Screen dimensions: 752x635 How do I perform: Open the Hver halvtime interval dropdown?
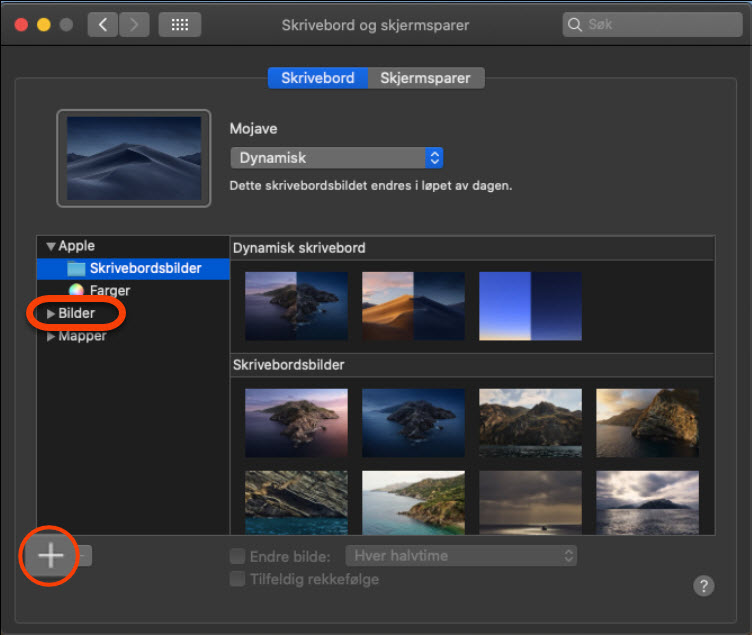pos(461,555)
